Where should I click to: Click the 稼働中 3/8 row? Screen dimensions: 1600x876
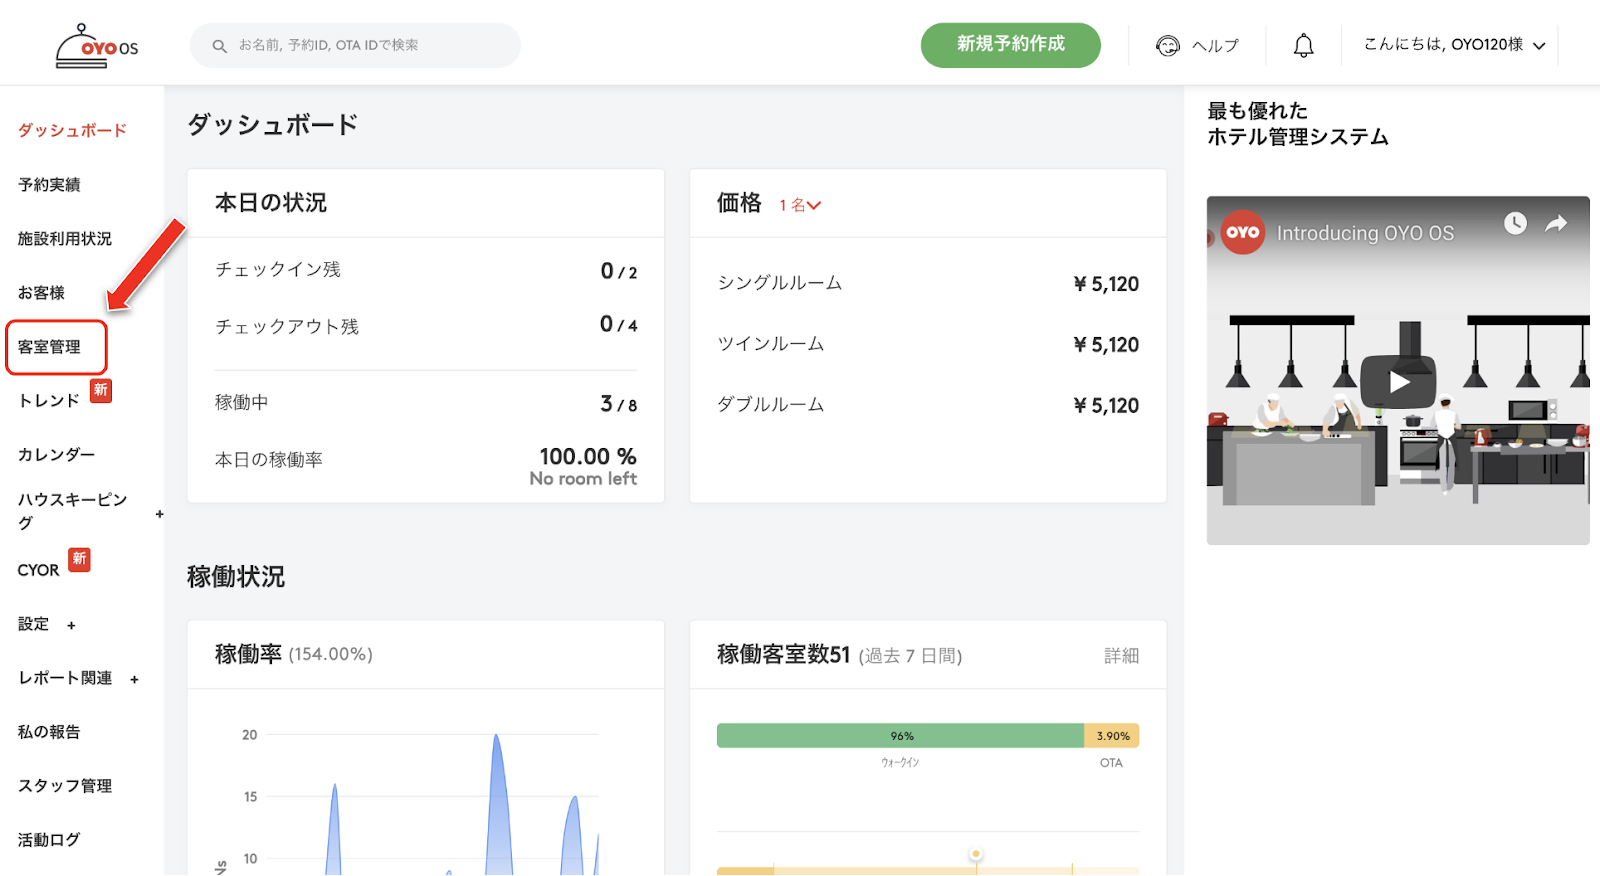tap(426, 403)
